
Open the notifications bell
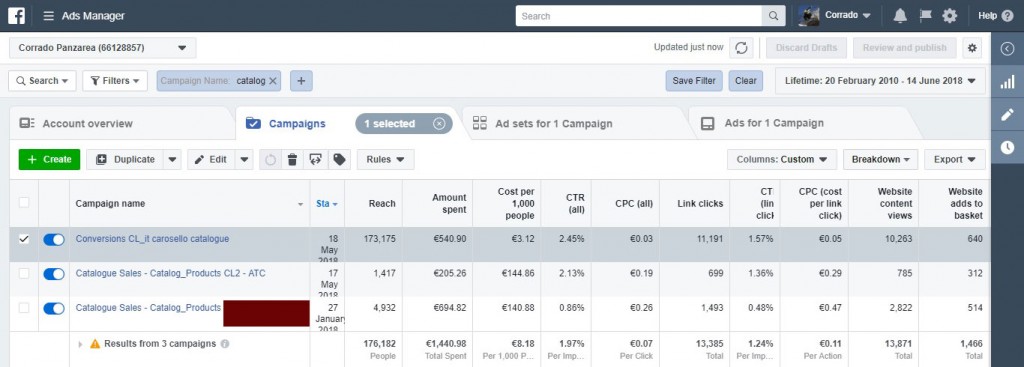point(900,16)
